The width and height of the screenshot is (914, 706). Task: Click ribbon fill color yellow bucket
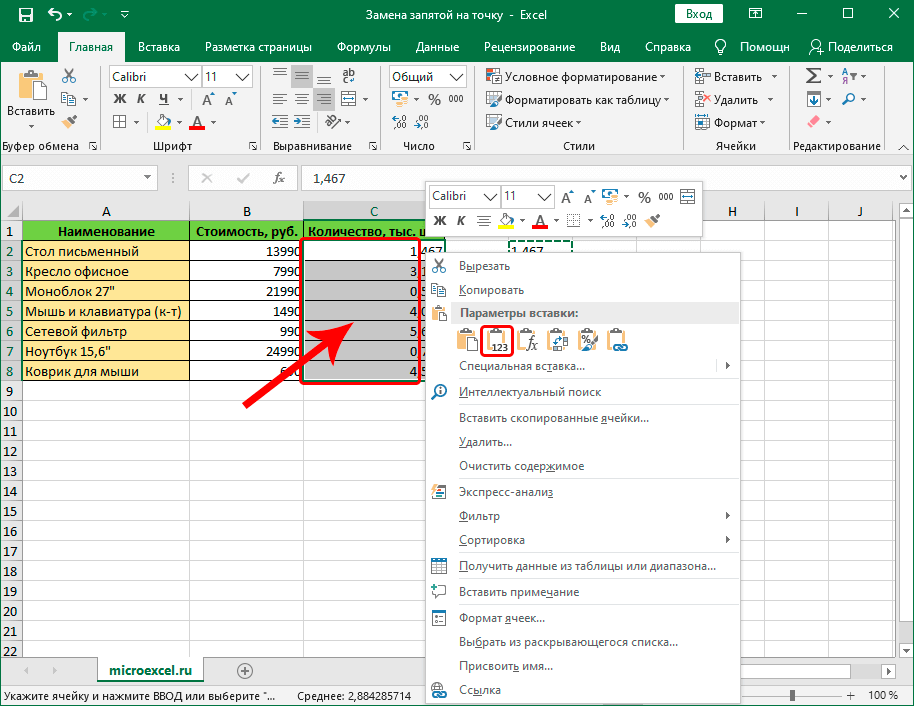coord(163,122)
